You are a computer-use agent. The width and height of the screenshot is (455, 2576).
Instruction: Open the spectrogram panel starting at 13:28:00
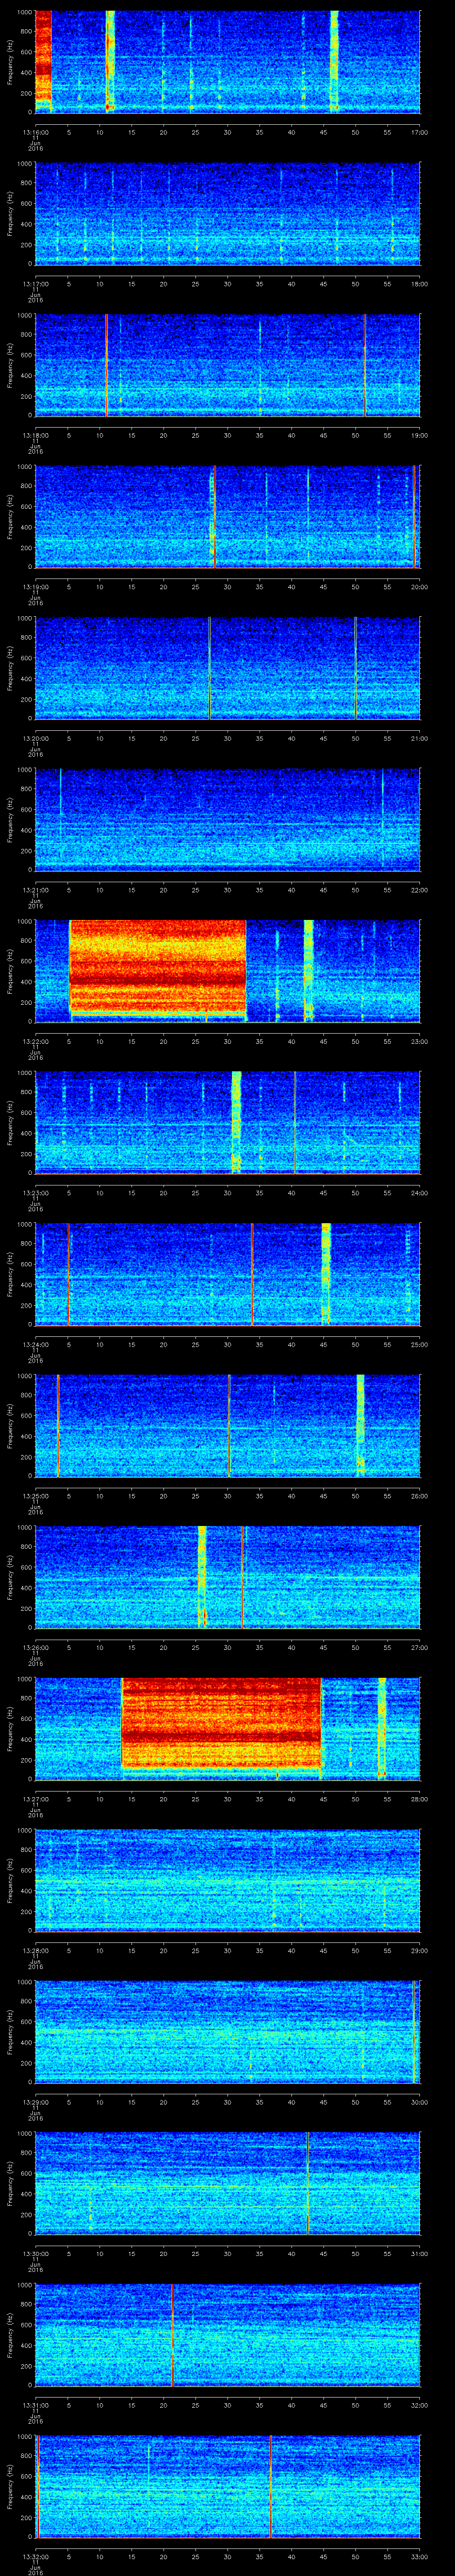[227, 1880]
